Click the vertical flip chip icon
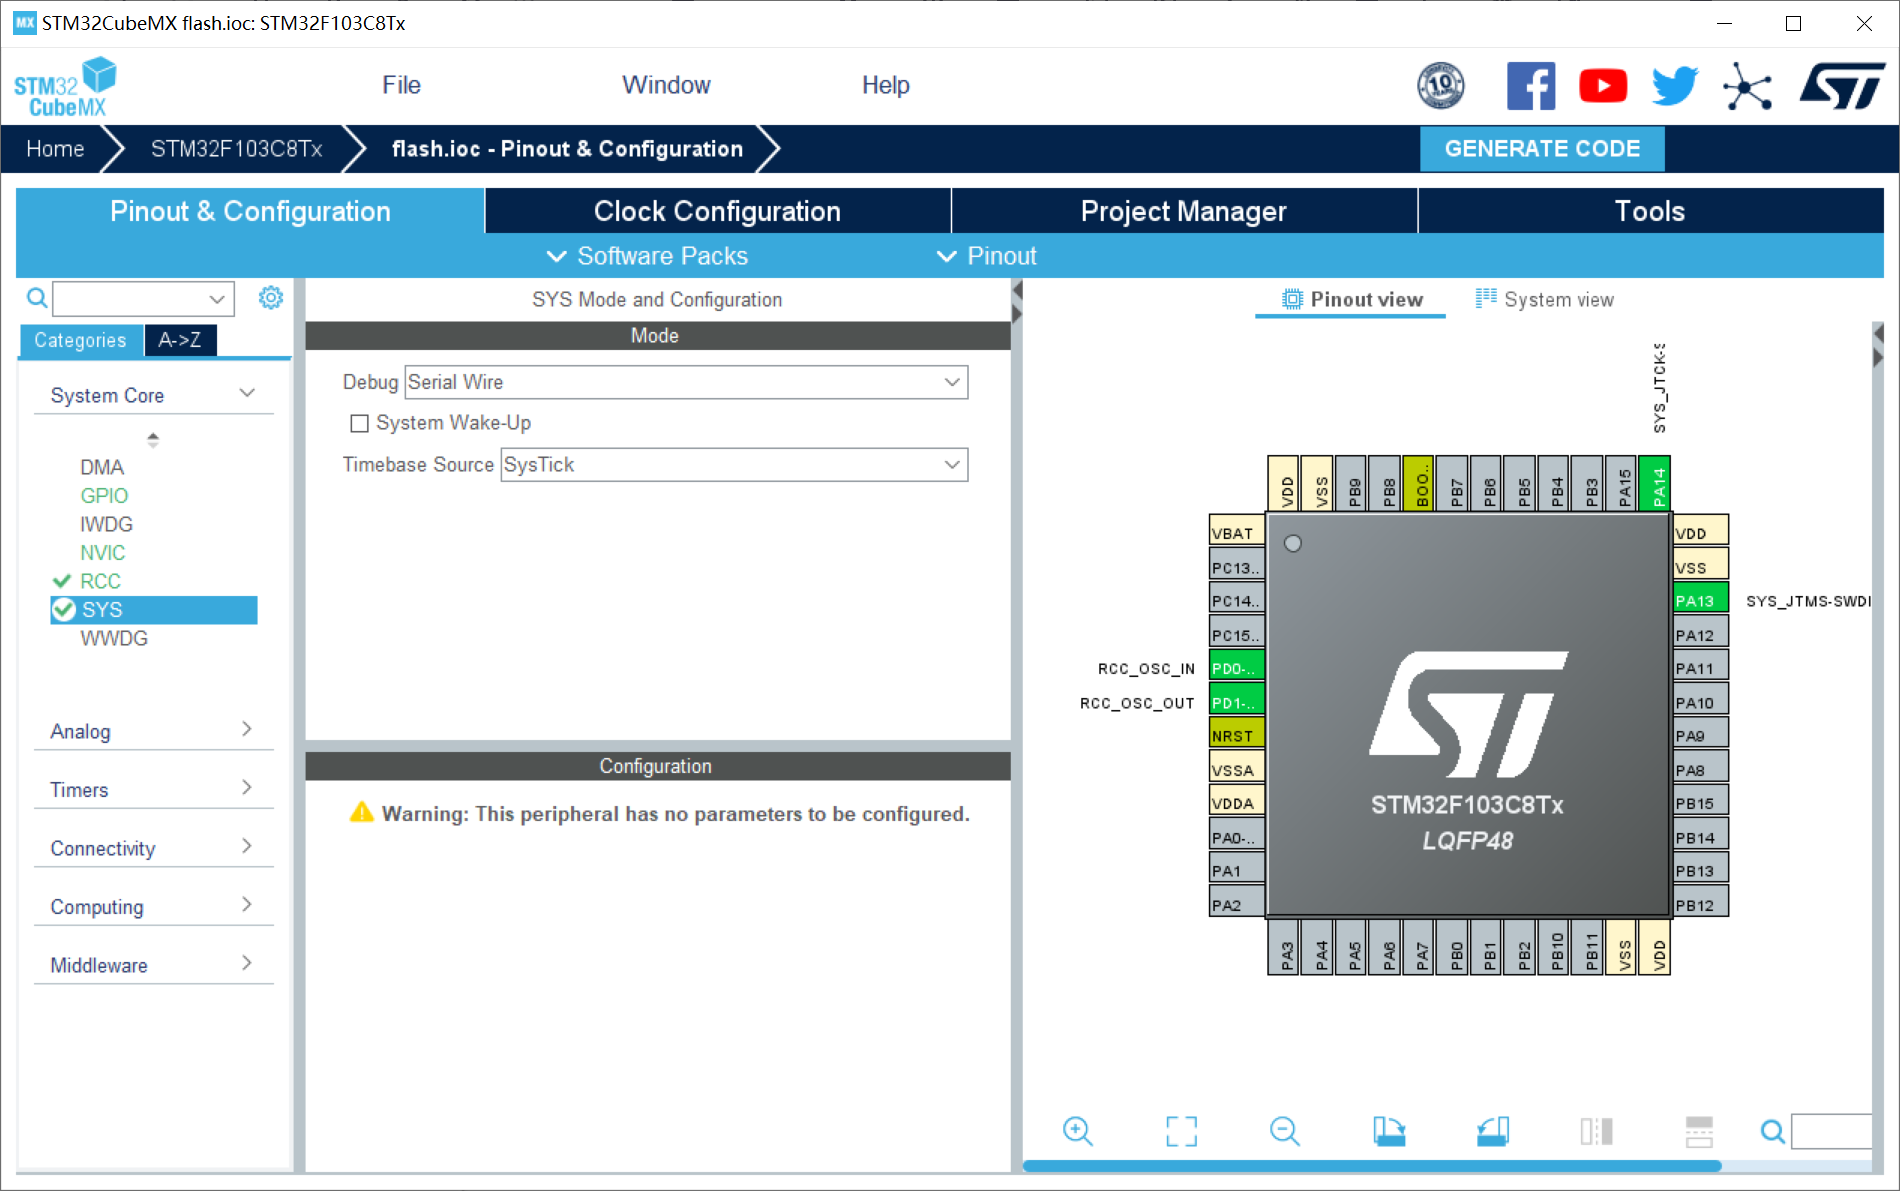 pos(1597,1131)
